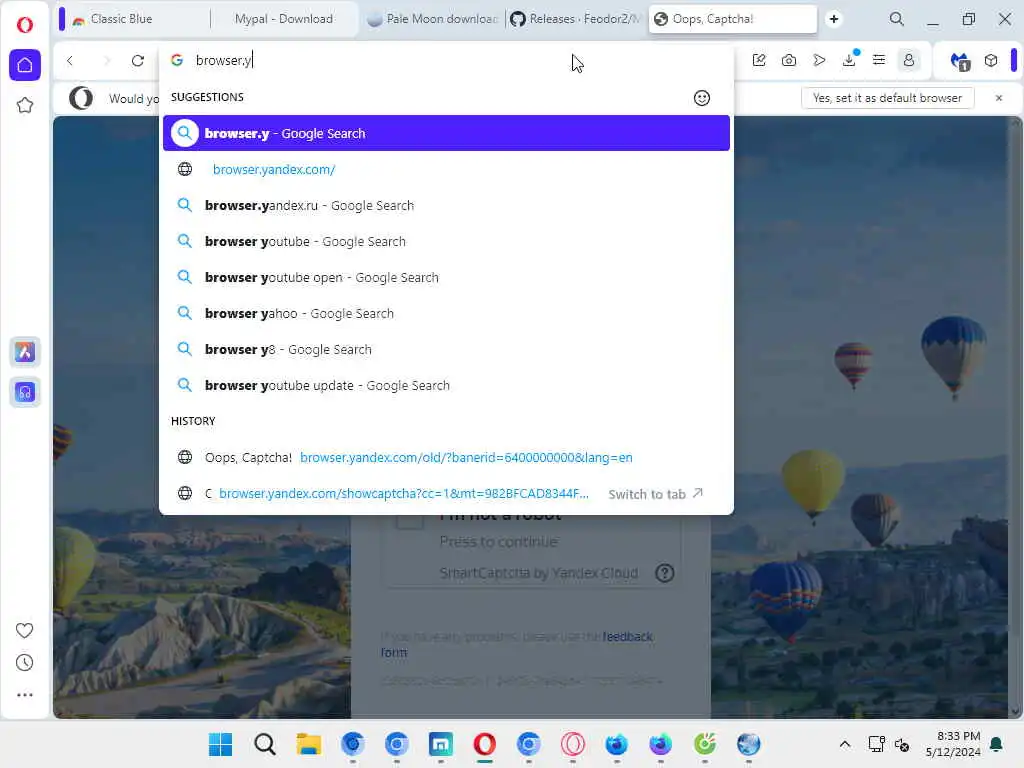Viewport: 1024px width, 768px height.
Task: Click the SmartCaptcha help question icon
Action: coord(665,573)
